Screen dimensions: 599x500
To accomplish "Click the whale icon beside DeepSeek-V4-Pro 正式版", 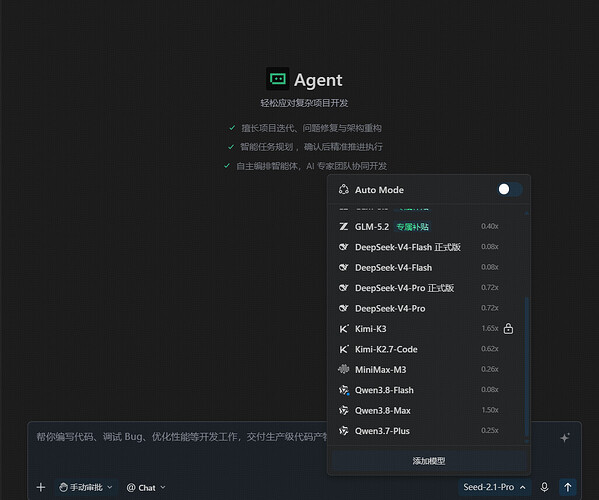I will 343,287.
